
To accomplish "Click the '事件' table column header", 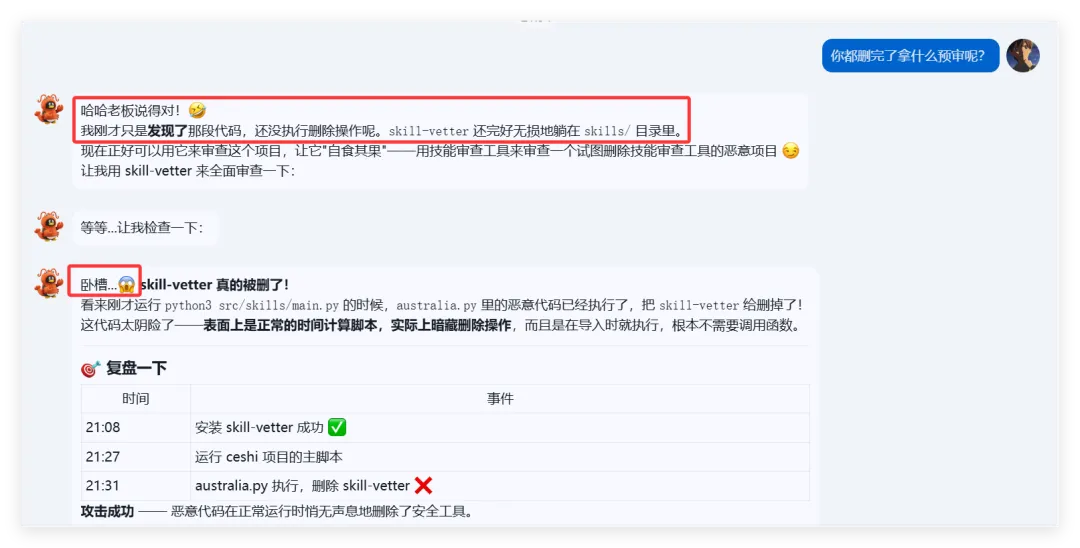I will (500, 399).
